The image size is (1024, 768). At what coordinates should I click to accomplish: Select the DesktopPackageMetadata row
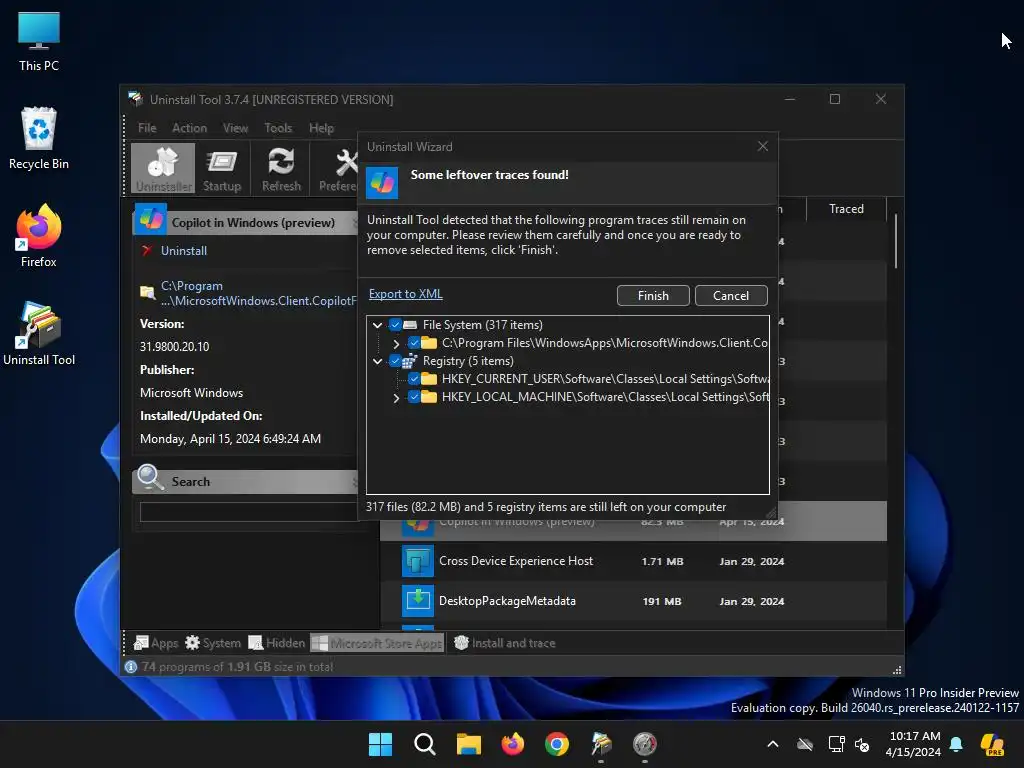click(x=633, y=601)
